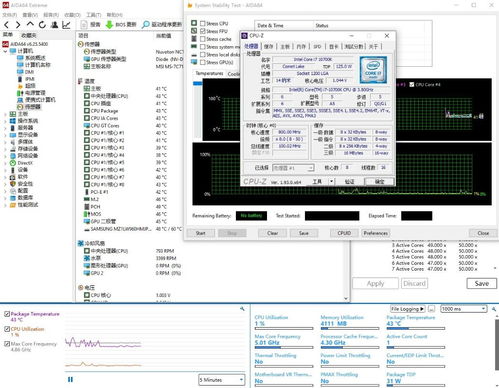Open the File menu in AIDA64
This screenshot has height=388, width=499.
9,15
